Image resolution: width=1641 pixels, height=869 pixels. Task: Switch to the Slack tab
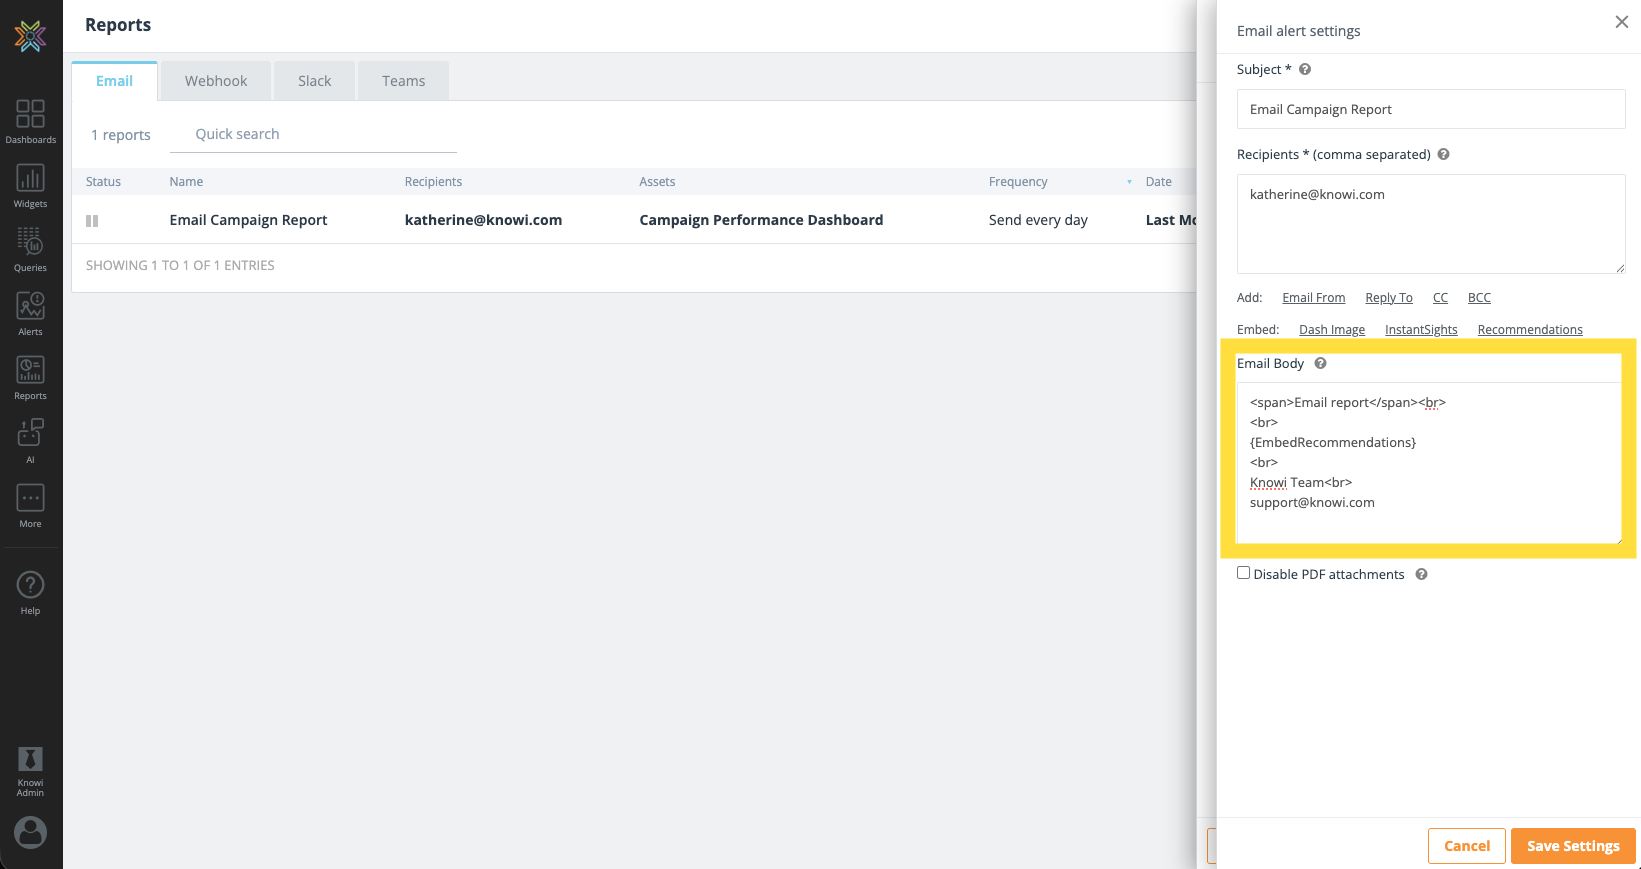point(314,81)
